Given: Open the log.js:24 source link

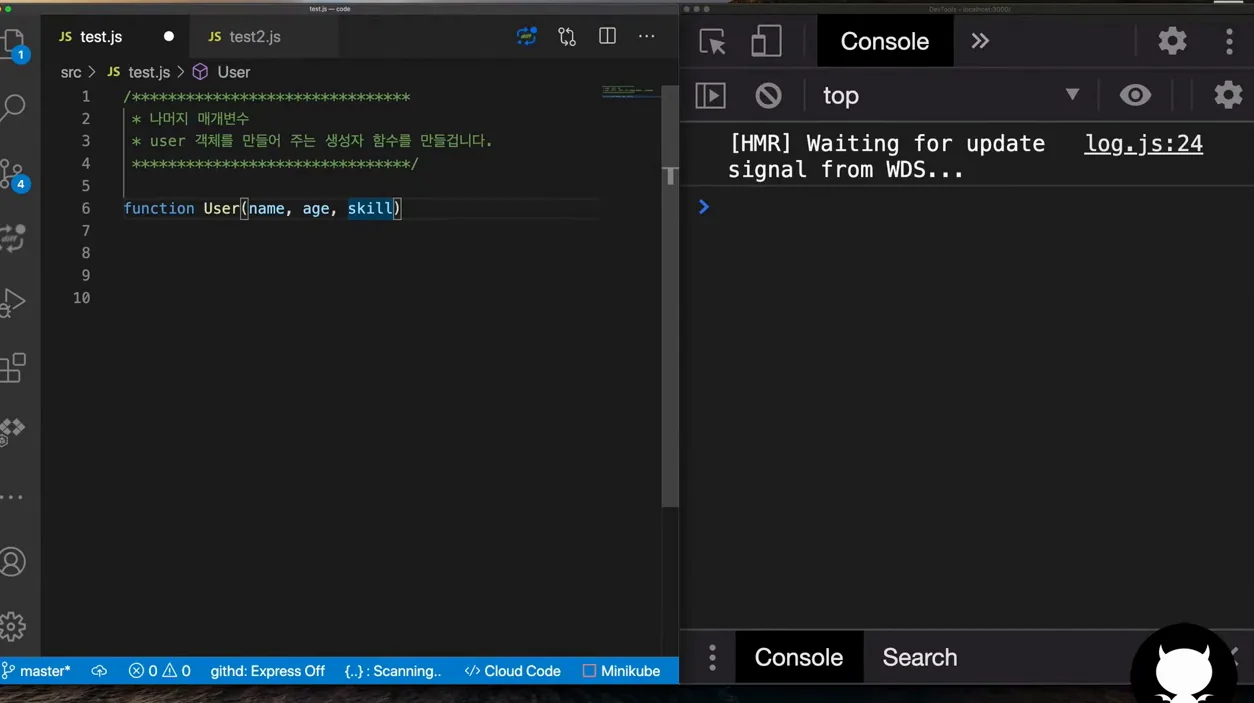Looking at the screenshot, I should click(x=1144, y=143).
